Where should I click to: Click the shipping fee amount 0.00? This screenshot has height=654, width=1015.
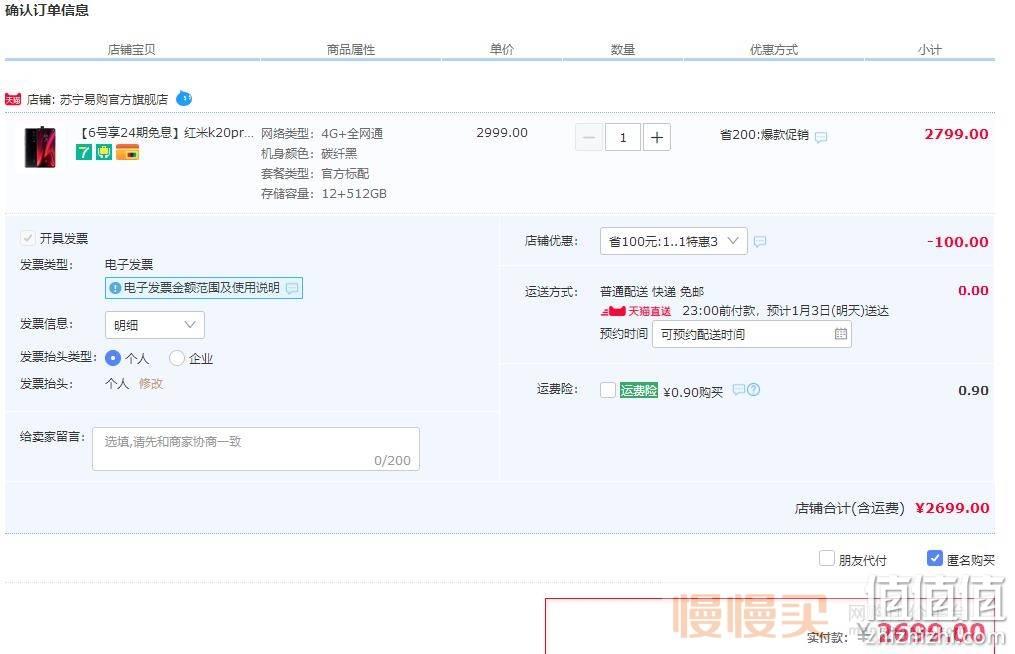[x=973, y=291]
